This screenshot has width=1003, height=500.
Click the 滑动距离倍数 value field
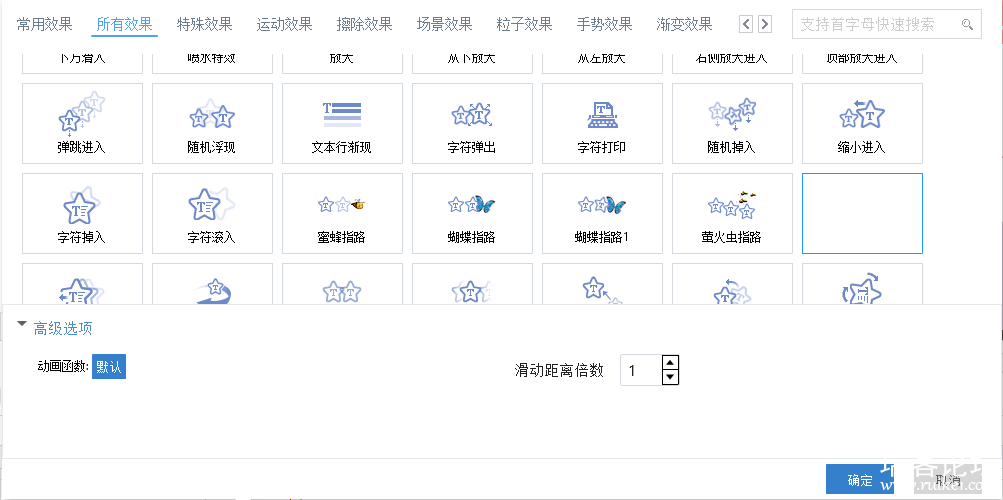641,370
